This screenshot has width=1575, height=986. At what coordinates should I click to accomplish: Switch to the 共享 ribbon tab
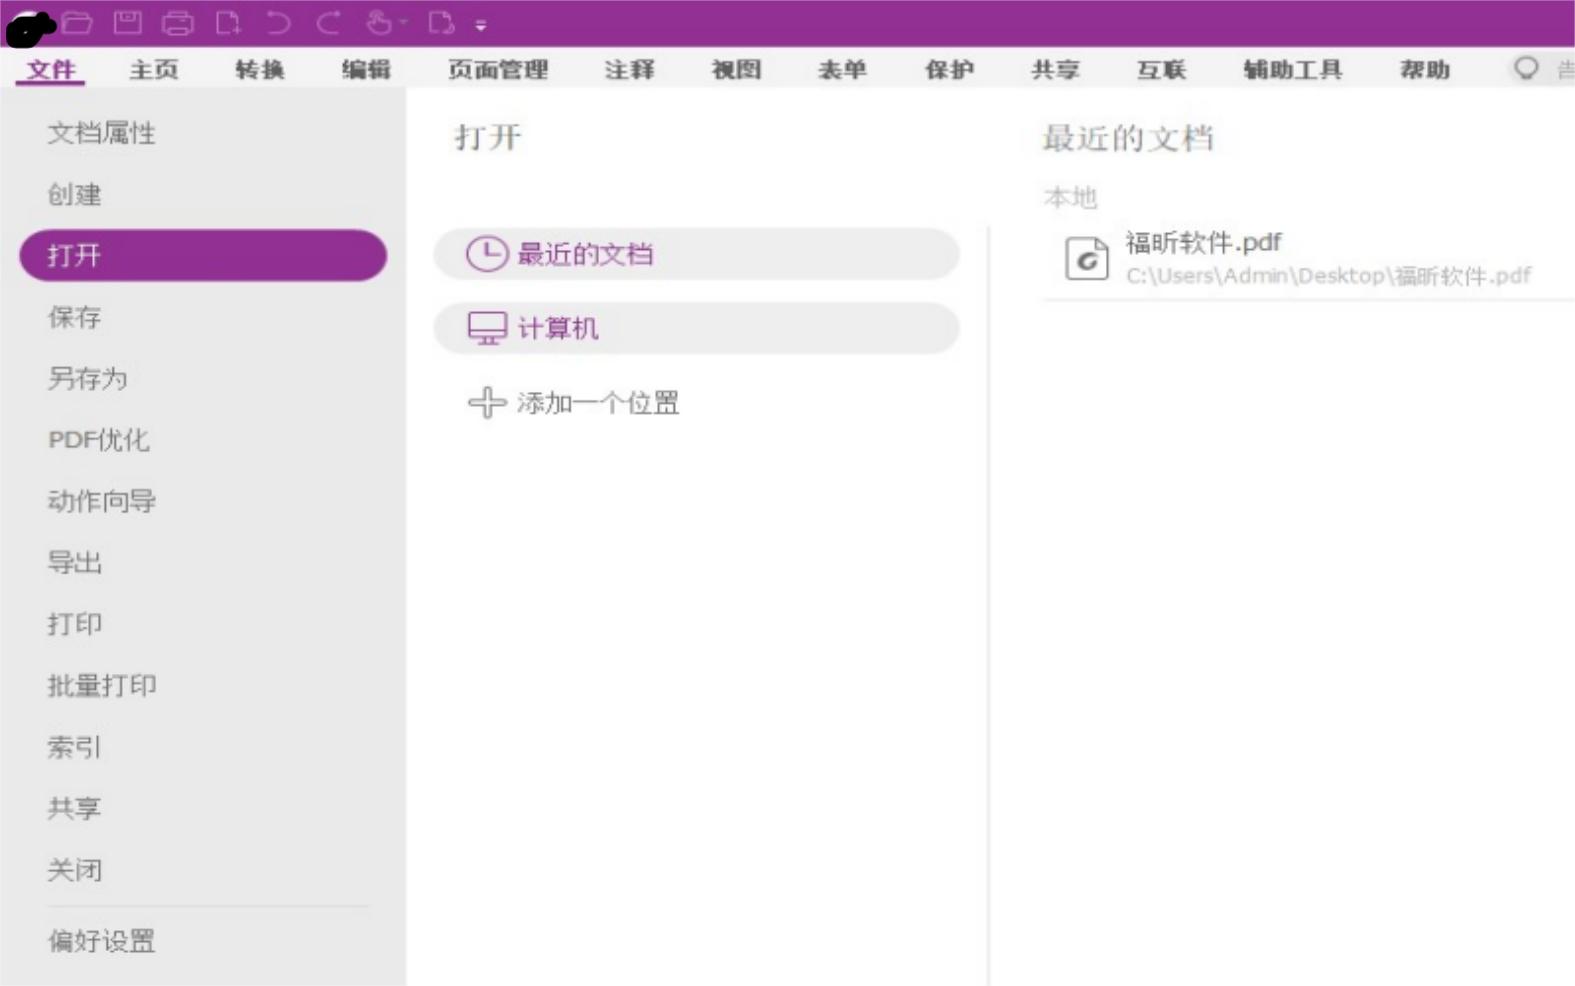[1055, 69]
